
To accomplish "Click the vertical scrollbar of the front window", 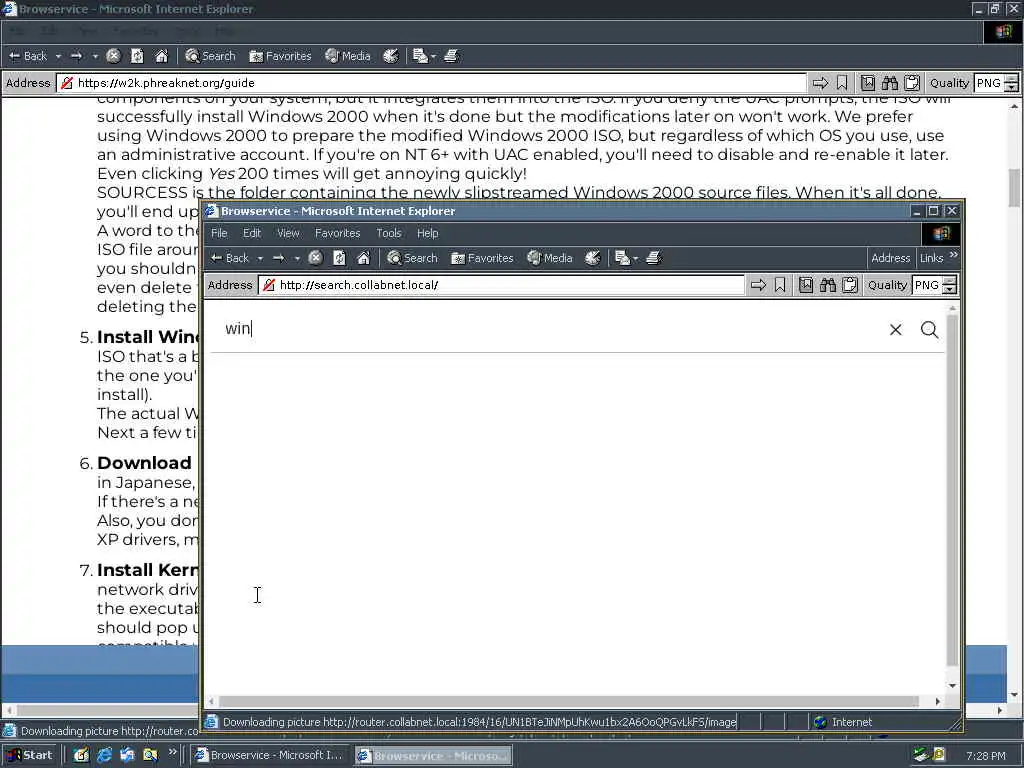I will click(x=952, y=496).
